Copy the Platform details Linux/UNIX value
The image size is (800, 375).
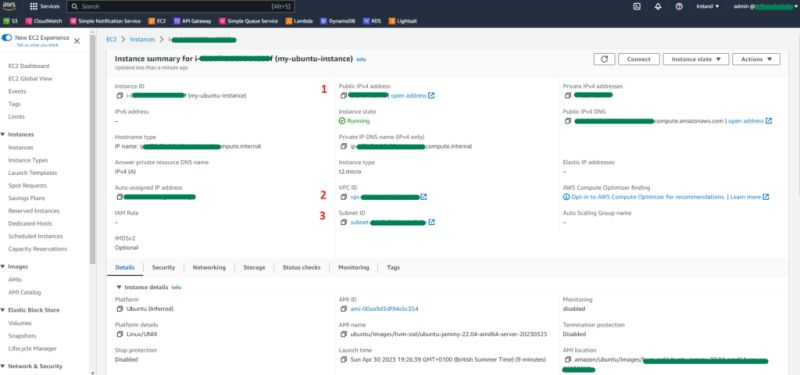(x=119, y=334)
